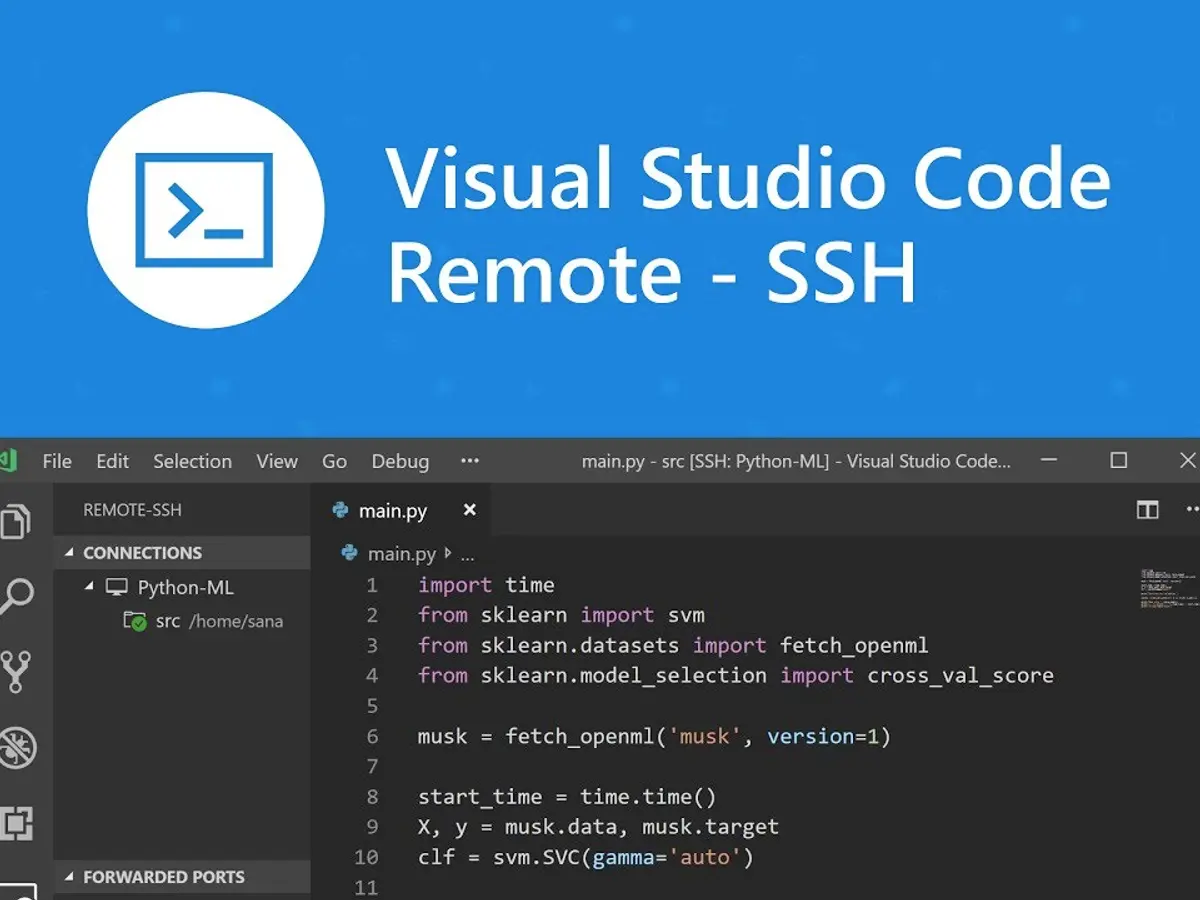
Task: Click line number 6 in the gutter
Action: tap(372, 736)
